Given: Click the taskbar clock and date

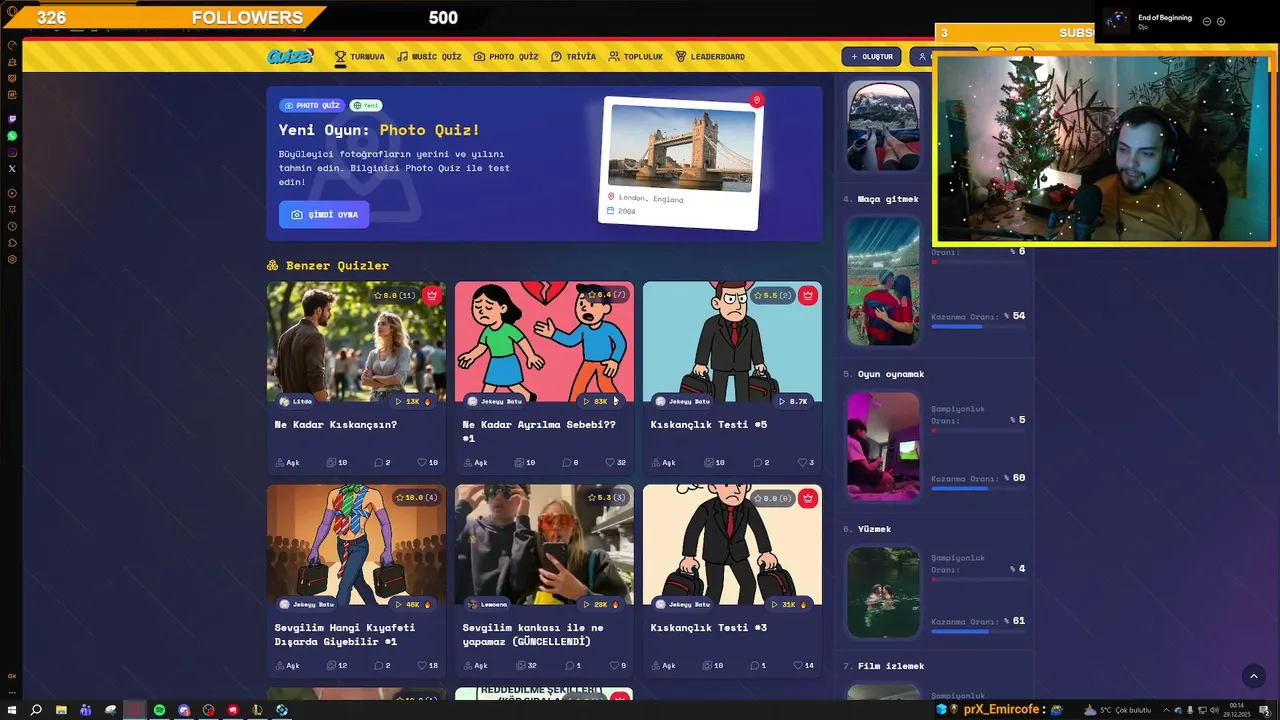Looking at the screenshot, I should [x=1237, y=710].
